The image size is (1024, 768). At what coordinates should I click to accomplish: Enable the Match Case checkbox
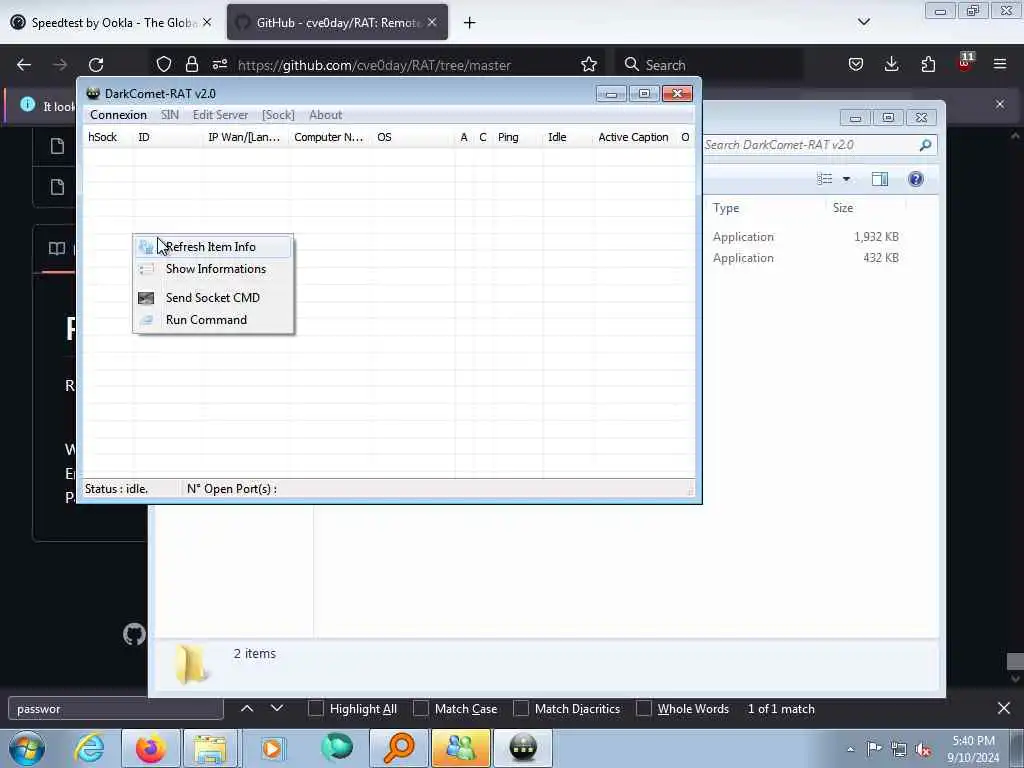[x=421, y=709]
